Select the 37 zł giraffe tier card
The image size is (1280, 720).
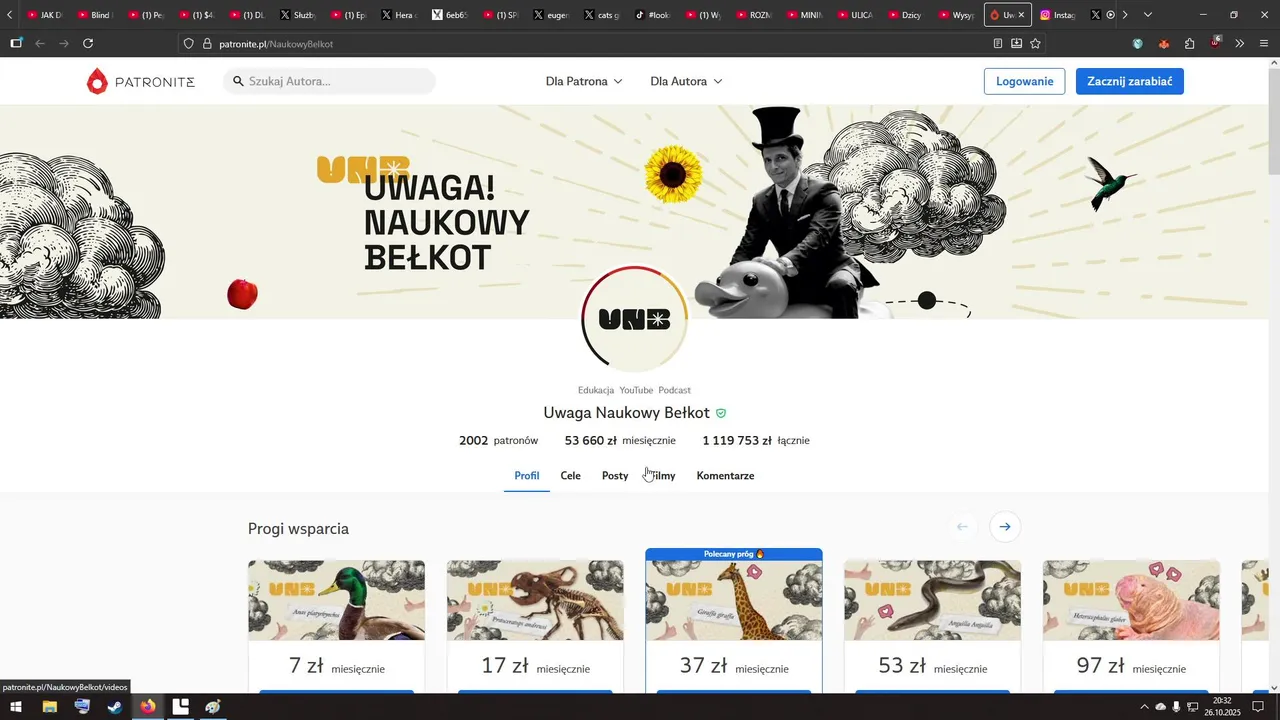tap(734, 620)
